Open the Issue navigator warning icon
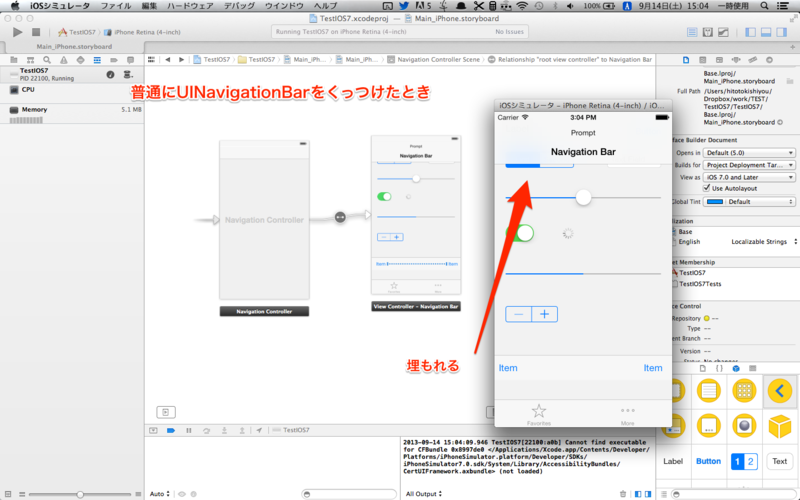 [x=64, y=60]
